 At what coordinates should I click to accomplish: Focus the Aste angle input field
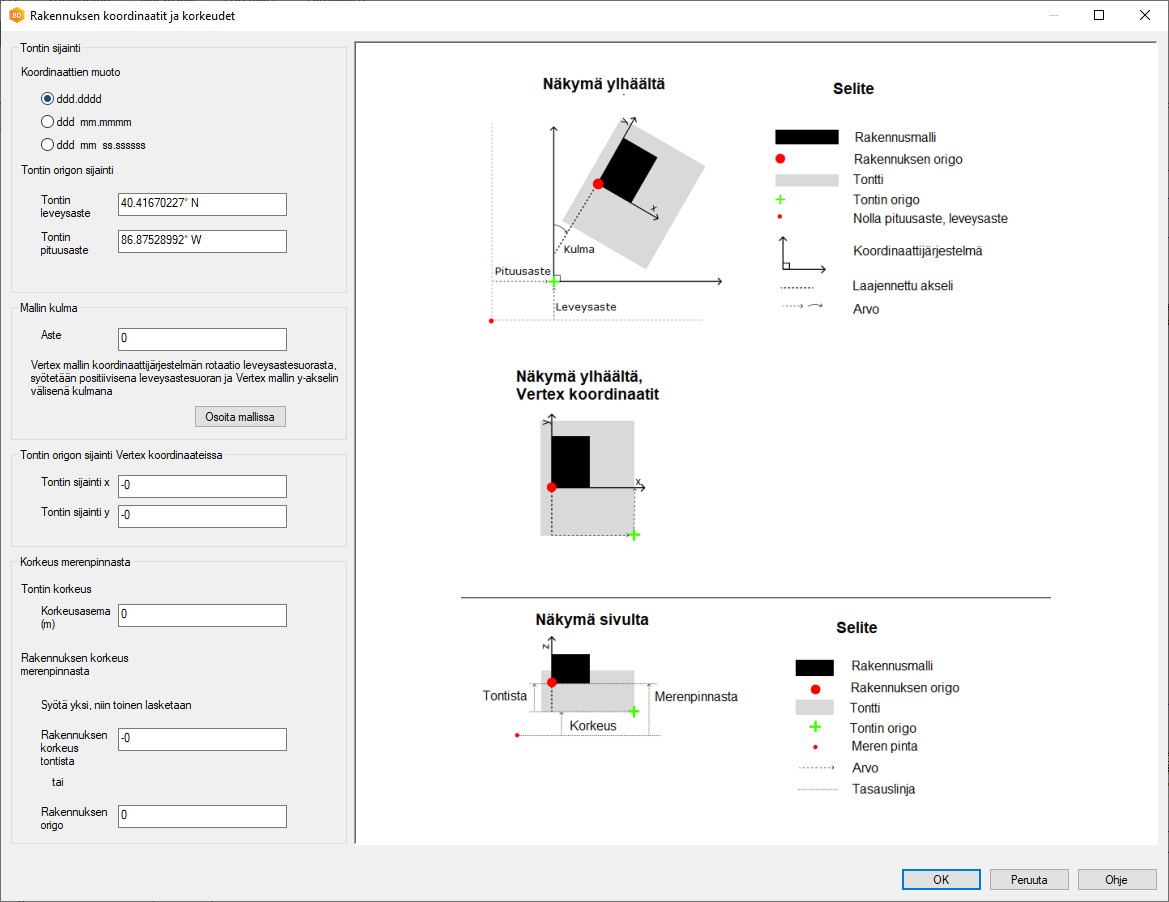[x=202, y=339]
